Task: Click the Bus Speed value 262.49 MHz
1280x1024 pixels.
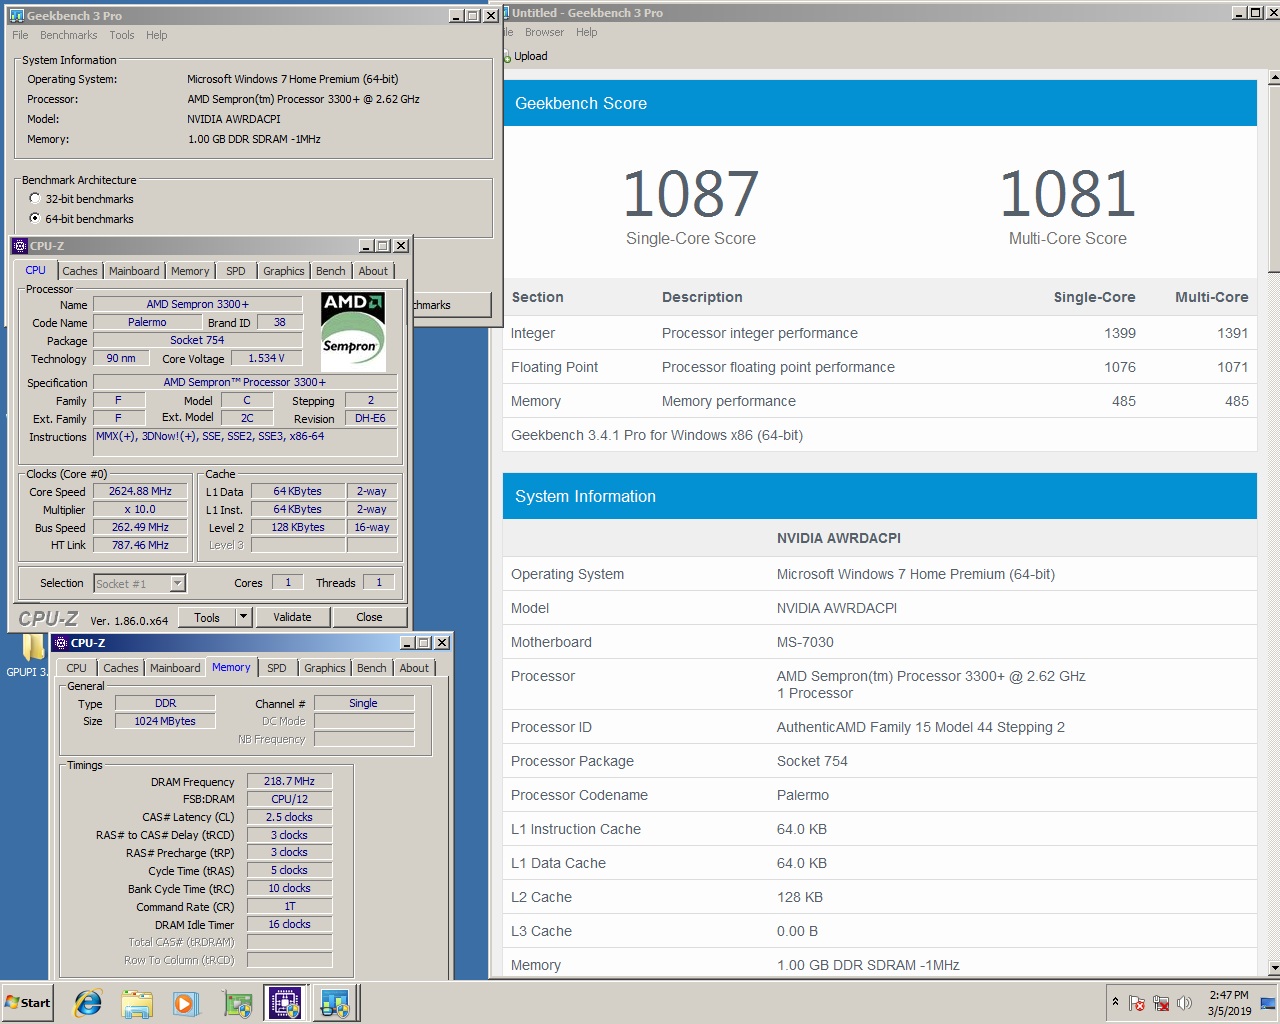Action: (140, 527)
